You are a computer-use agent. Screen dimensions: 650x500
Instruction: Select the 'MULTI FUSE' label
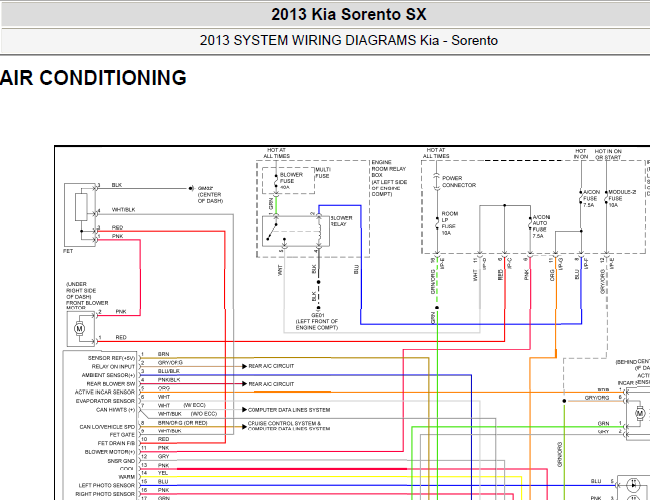(323, 172)
